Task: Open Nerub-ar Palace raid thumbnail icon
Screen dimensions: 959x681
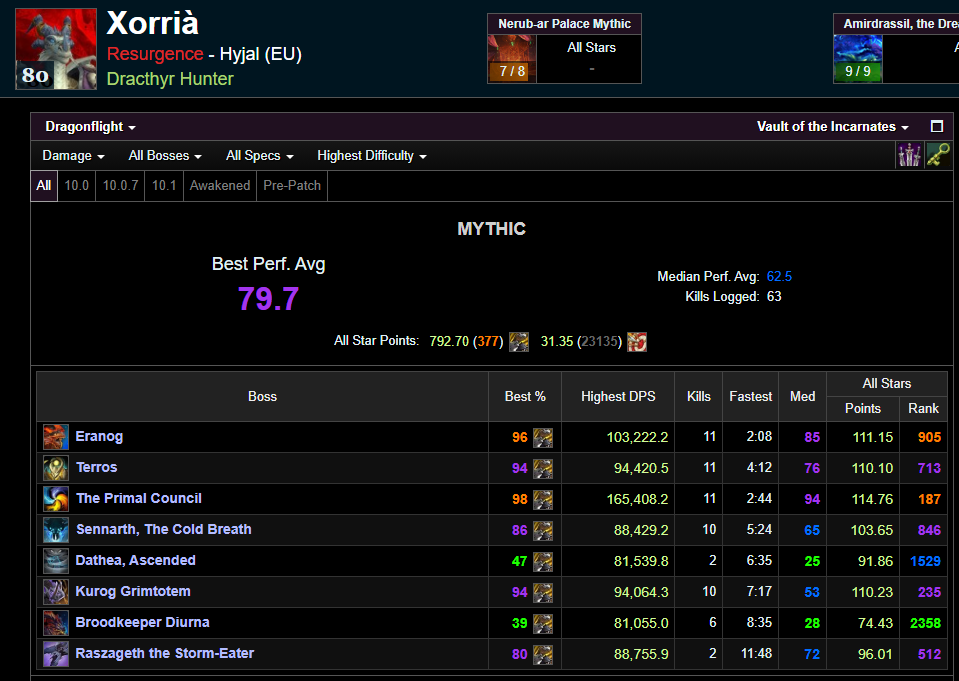Action: coord(512,59)
